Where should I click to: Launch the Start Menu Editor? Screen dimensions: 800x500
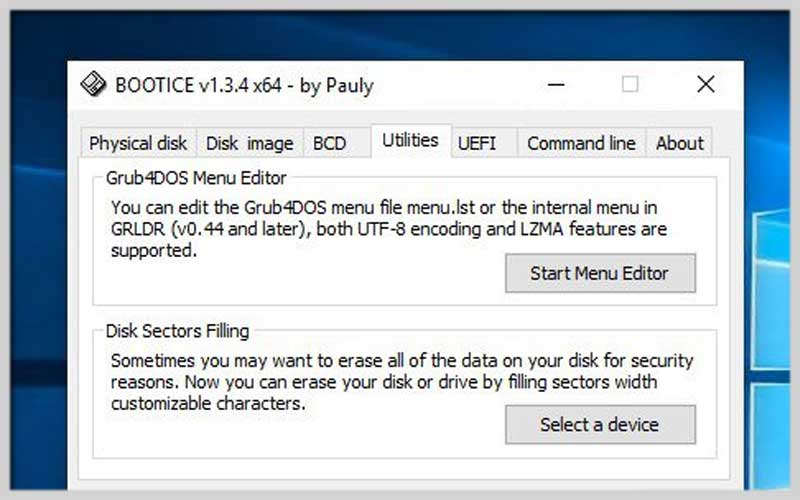(600, 273)
